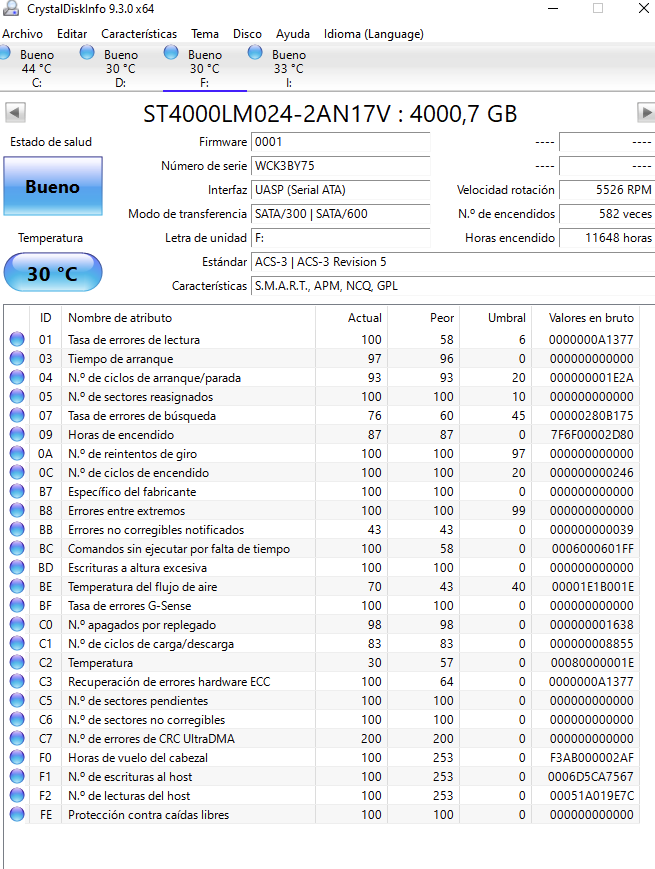Click status icon for apagados por replegado
Screen dimensions: 655x869
[17, 624]
